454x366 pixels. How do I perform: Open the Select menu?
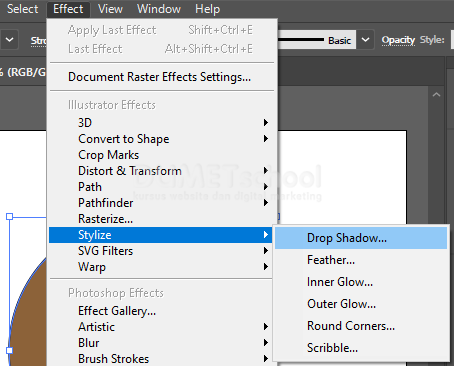click(x=22, y=9)
